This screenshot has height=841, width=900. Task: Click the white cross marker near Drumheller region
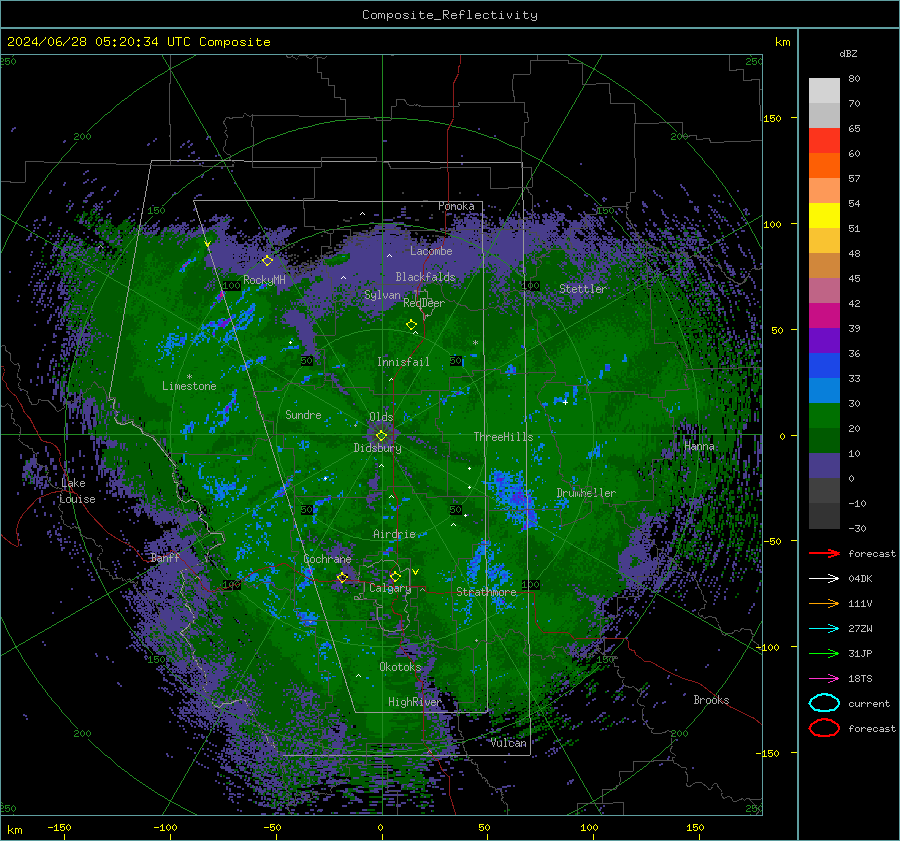(565, 402)
